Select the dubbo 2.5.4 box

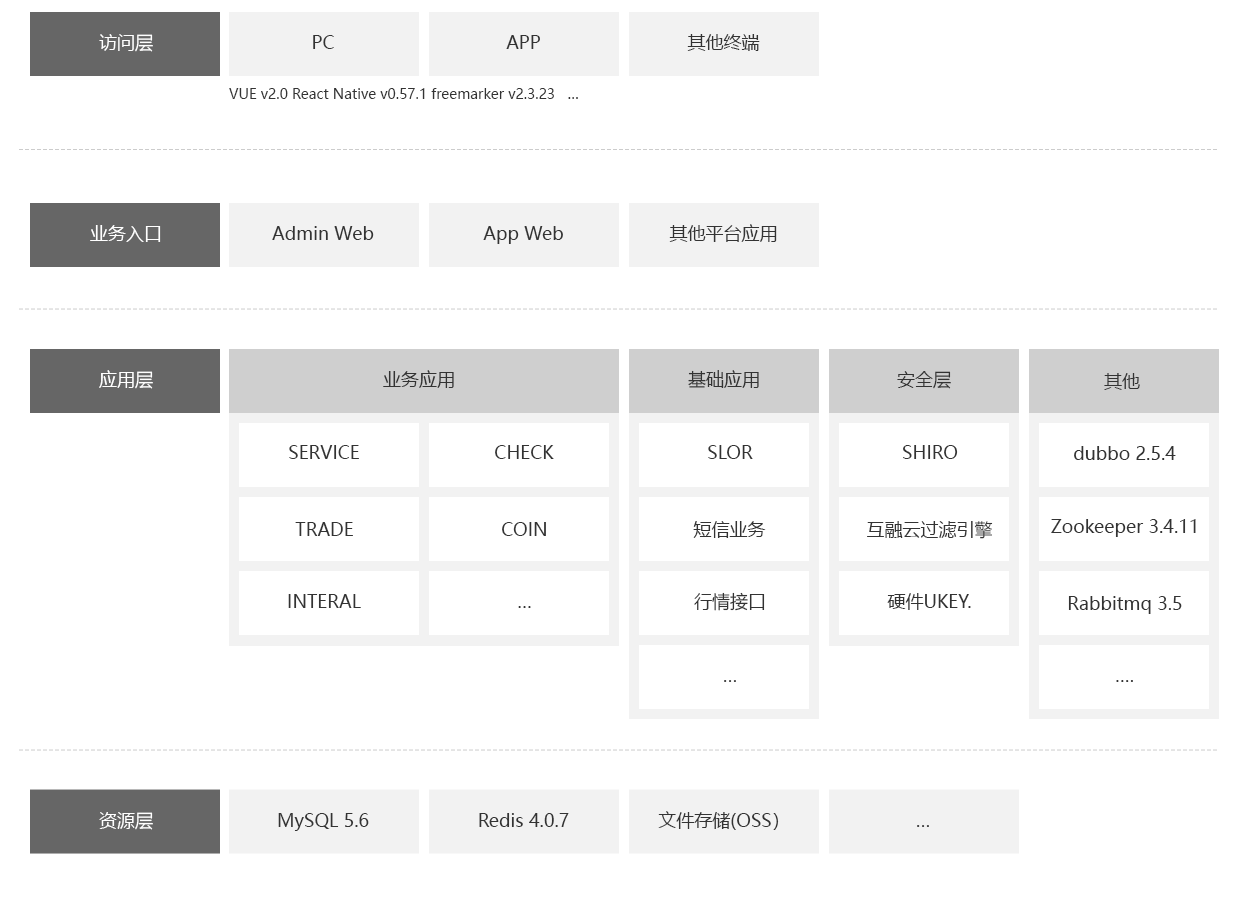(1123, 454)
